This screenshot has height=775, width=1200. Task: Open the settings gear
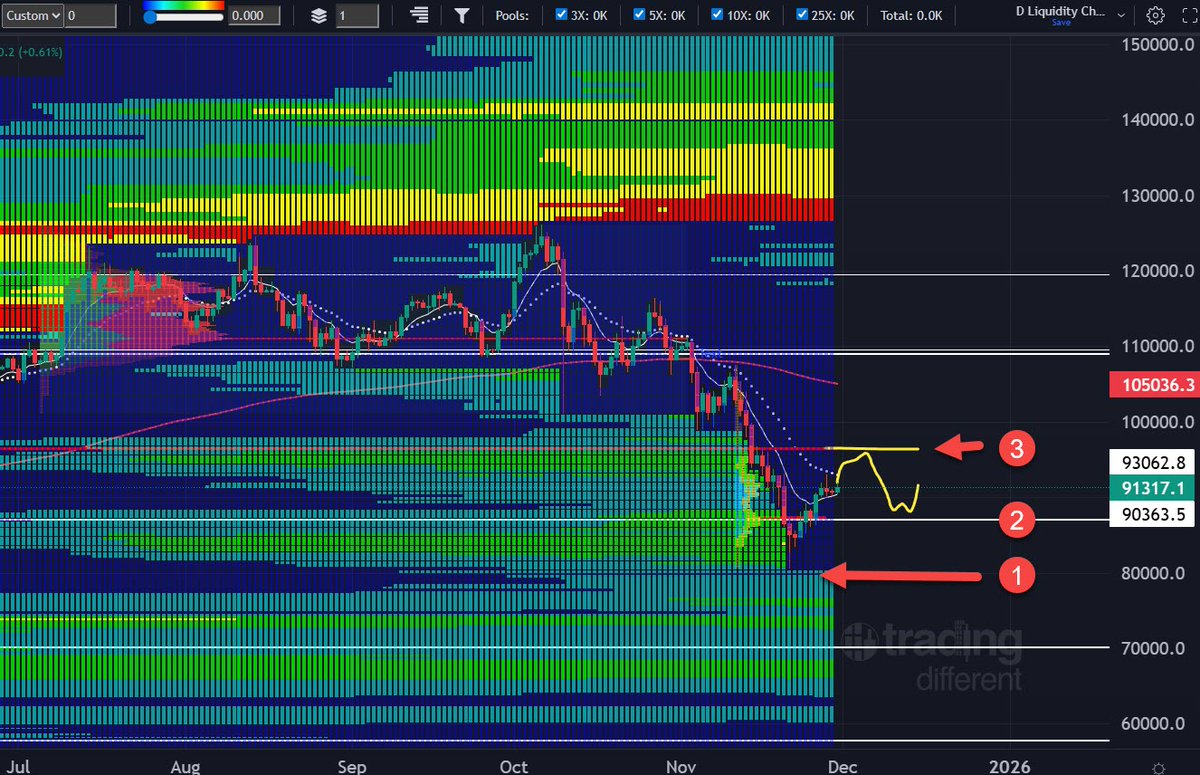(1155, 15)
